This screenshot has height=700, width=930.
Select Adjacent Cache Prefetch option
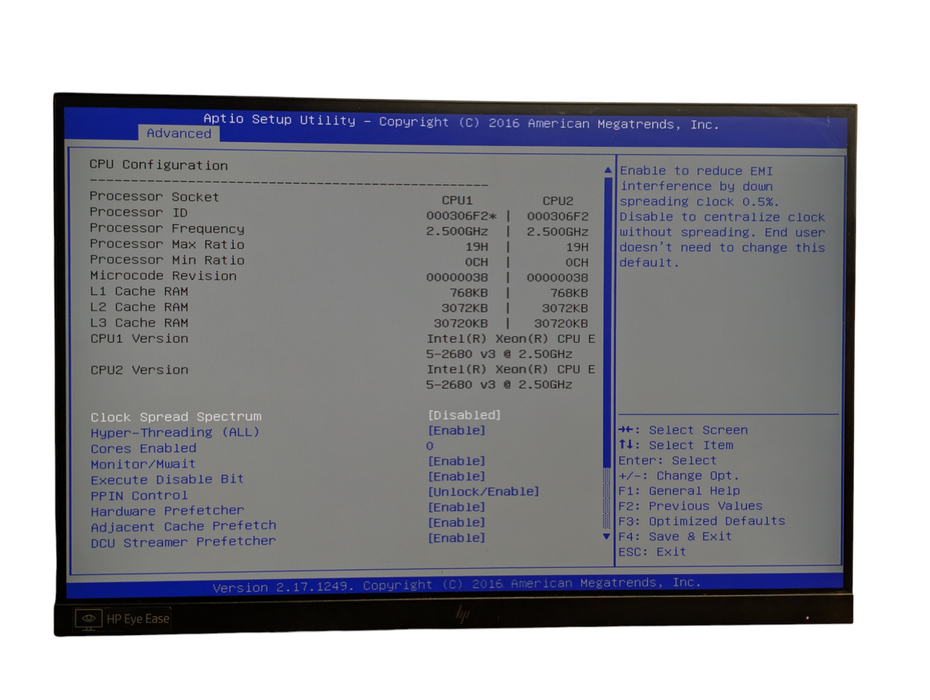coord(183,526)
